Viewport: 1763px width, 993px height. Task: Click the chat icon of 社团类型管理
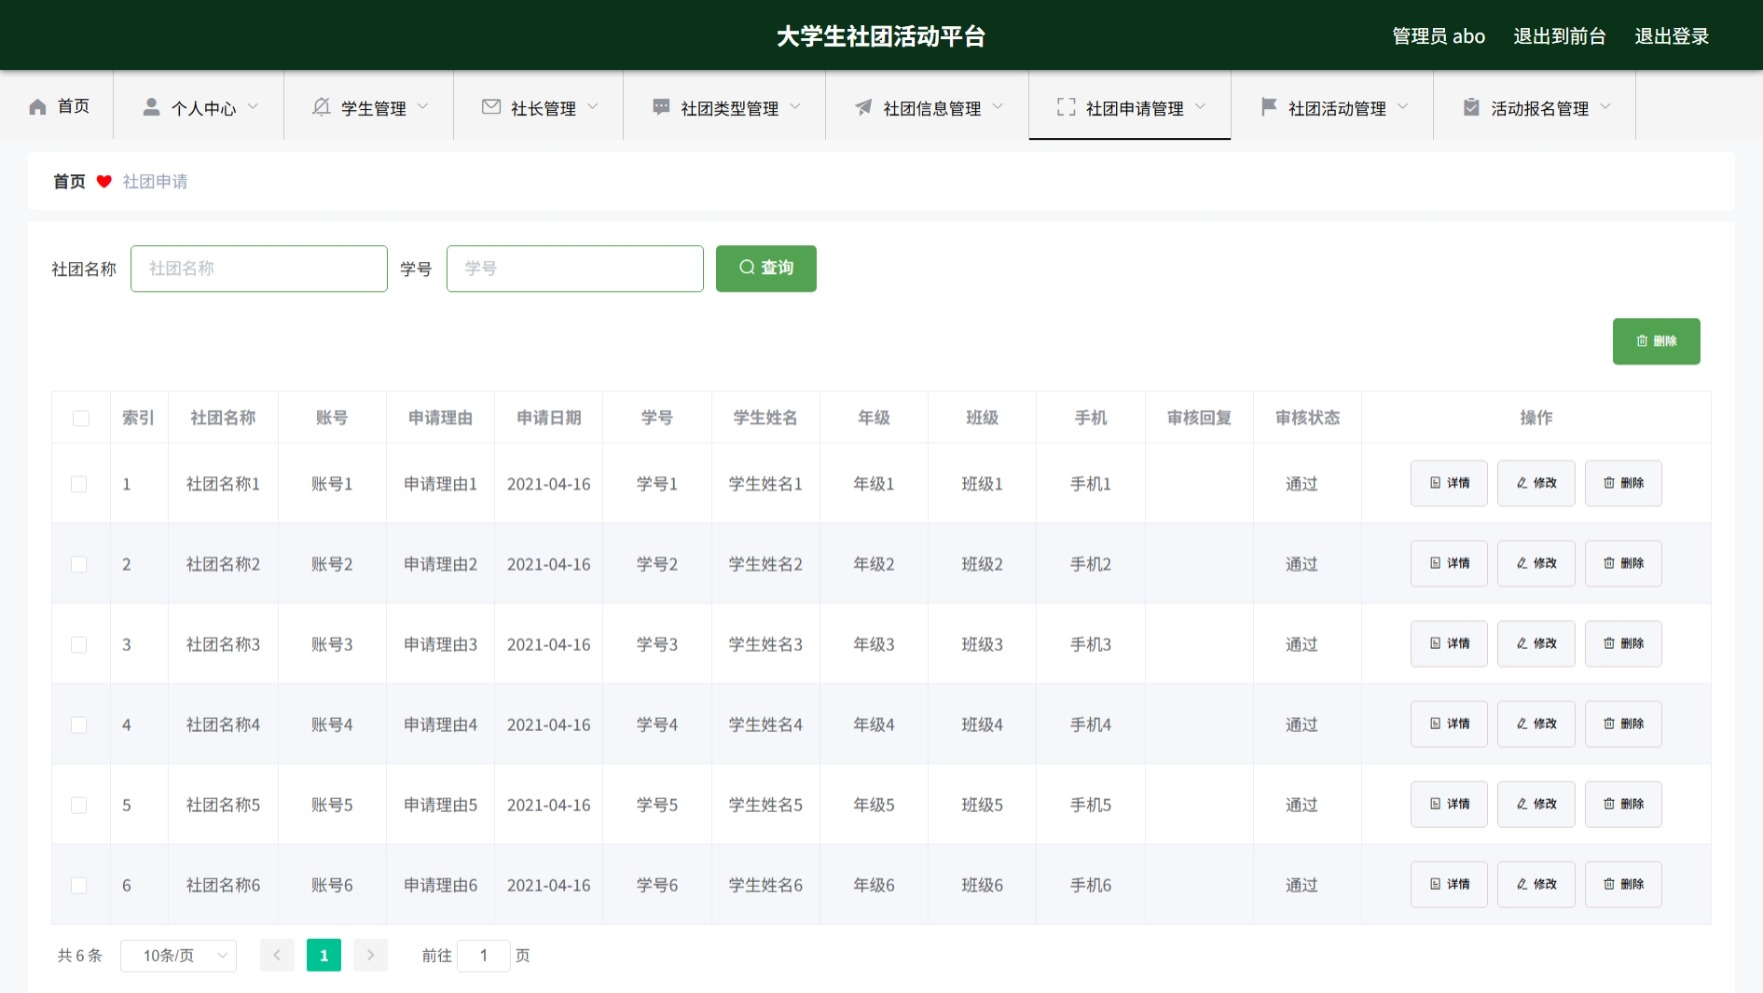661,107
